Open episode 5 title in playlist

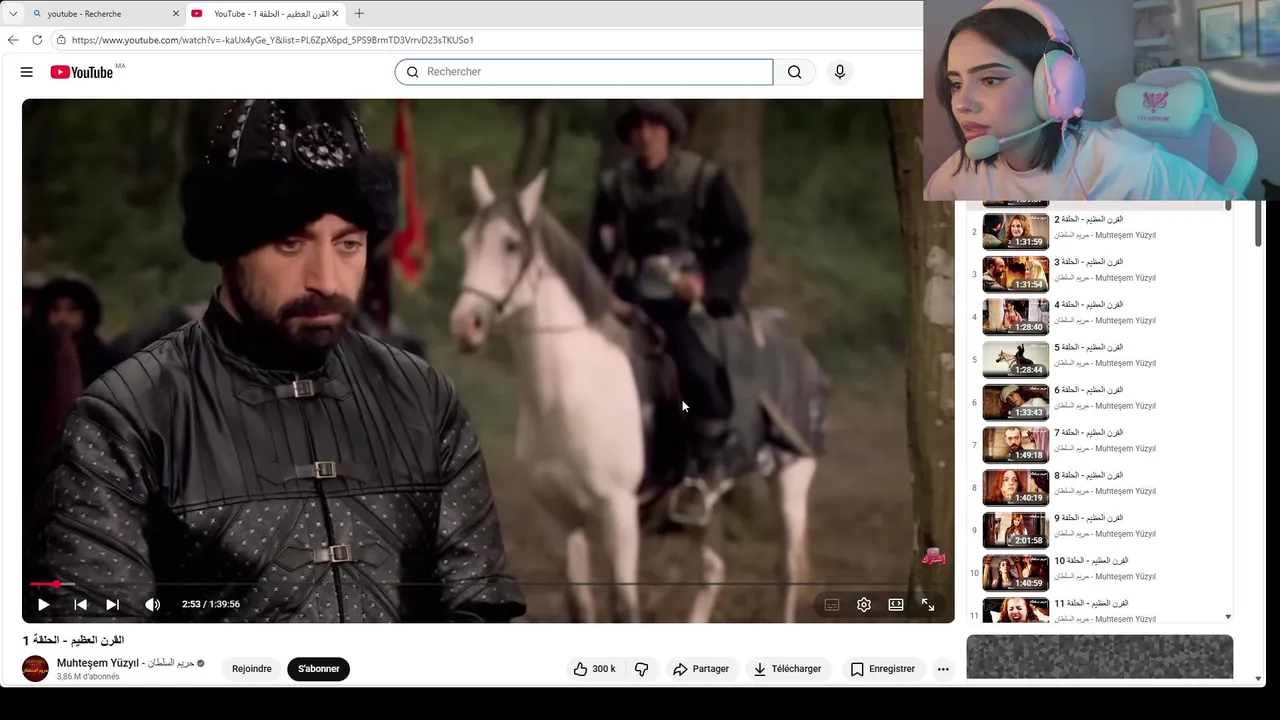(1088, 347)
